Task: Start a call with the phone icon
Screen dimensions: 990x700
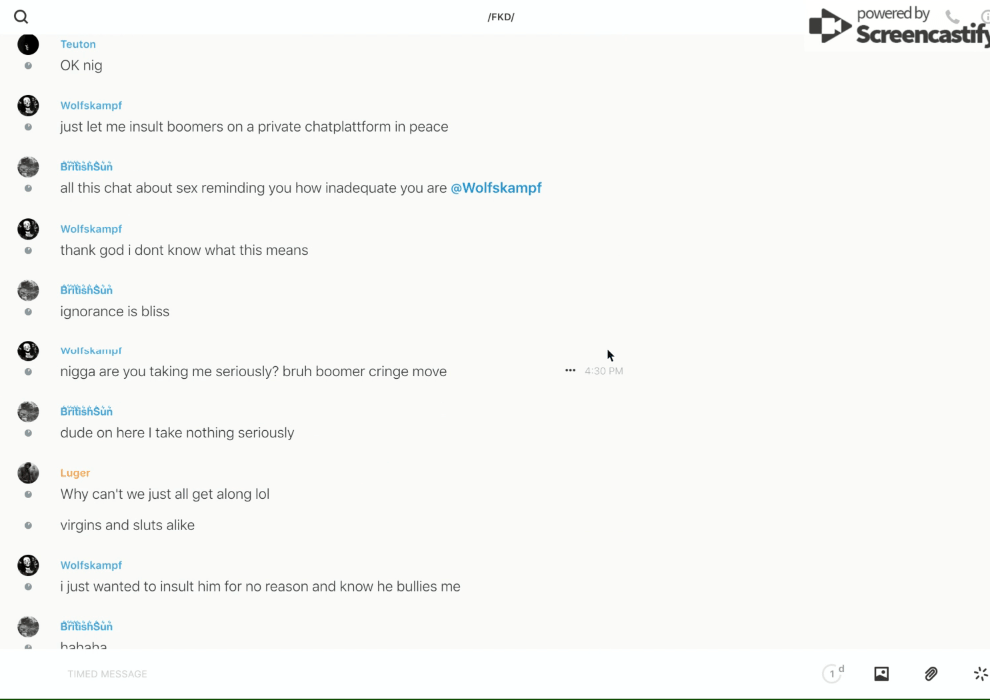Action: pyautogui.click(x=952, y=17)
